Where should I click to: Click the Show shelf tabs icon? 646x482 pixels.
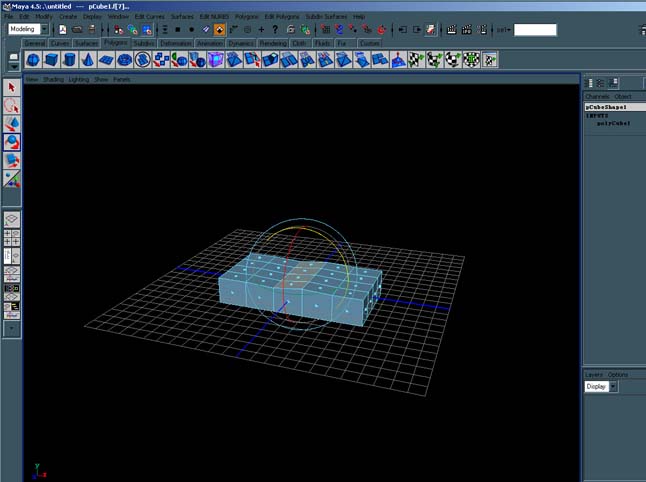14,56
